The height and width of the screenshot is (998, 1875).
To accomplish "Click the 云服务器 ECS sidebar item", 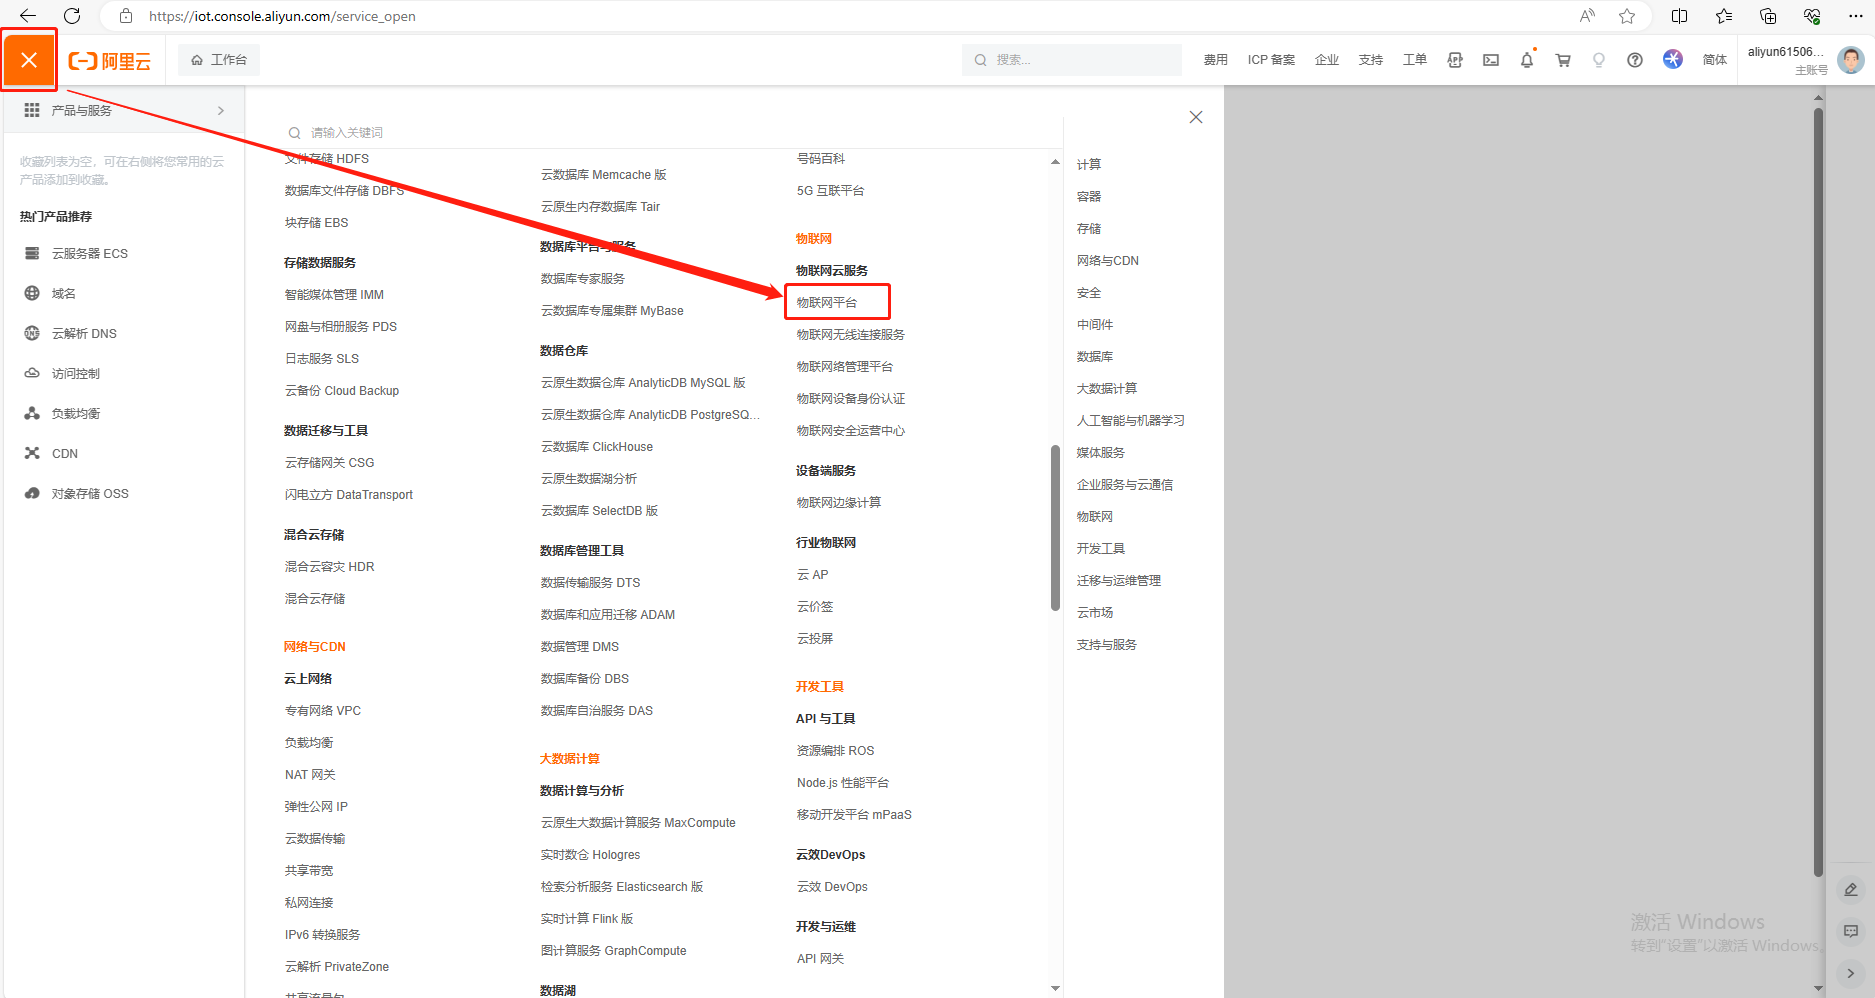I will pos(89,254).
